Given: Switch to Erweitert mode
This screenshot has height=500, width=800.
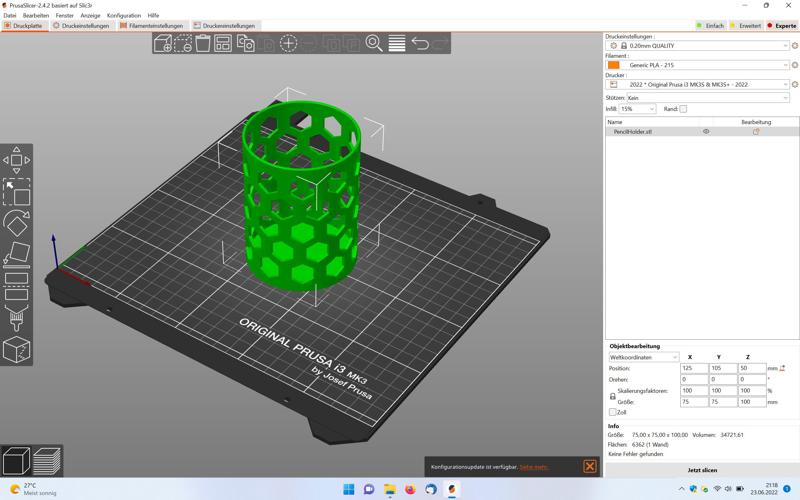Looking at the screenshot, I should click(x=745, y=26).
